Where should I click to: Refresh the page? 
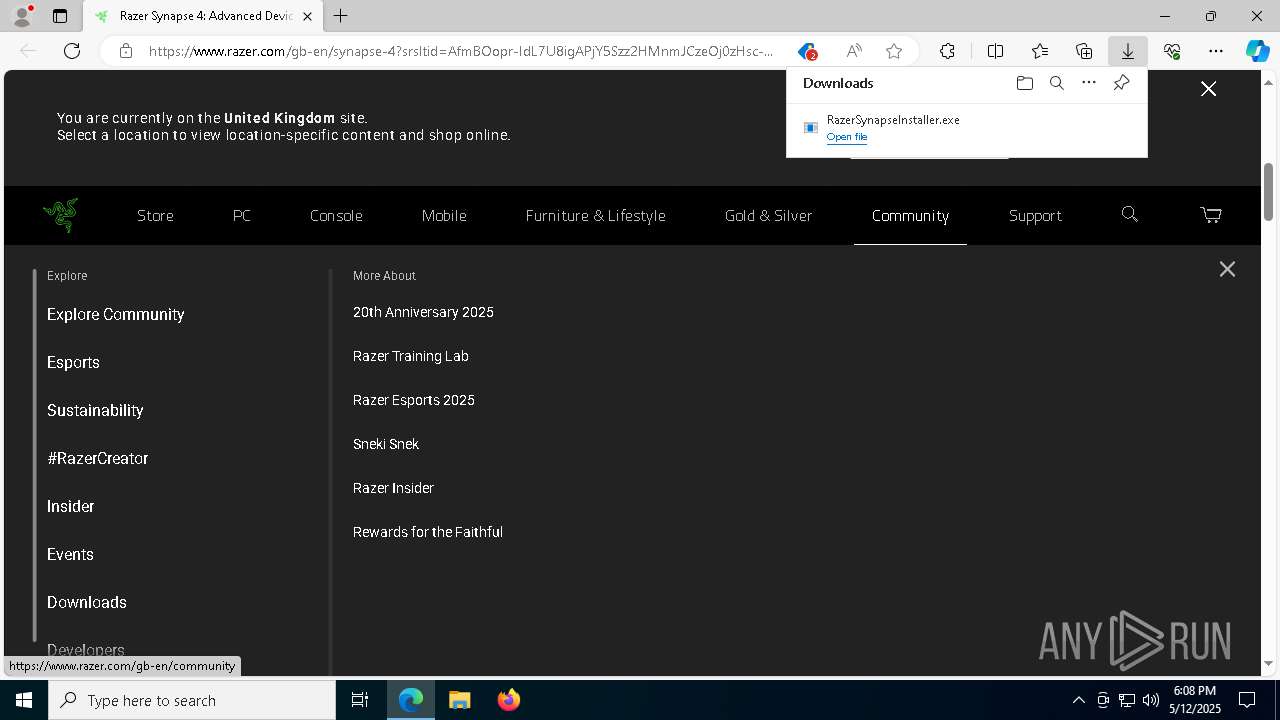click(72, 51)
